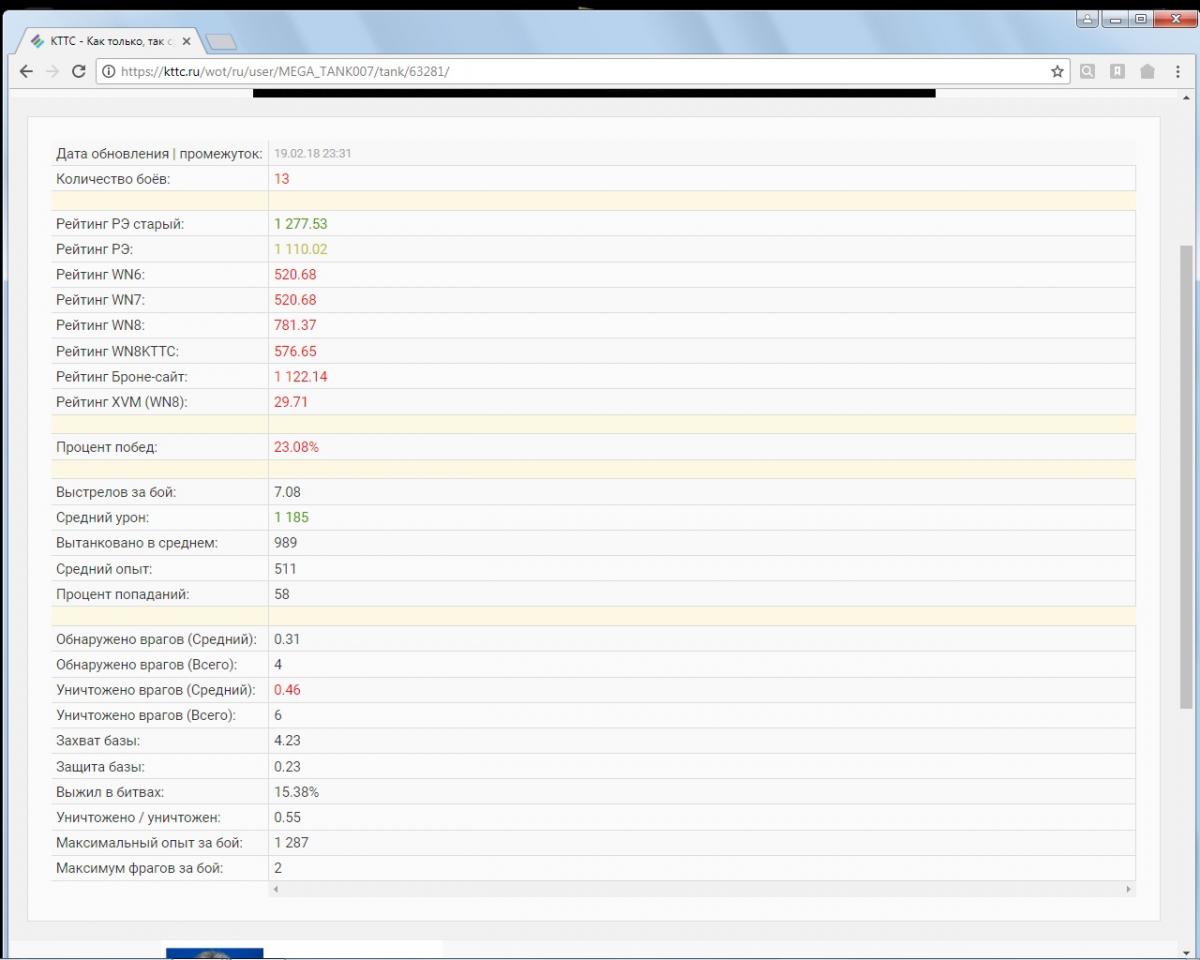Click the table's horizontal scroll right arrow

1128,889
